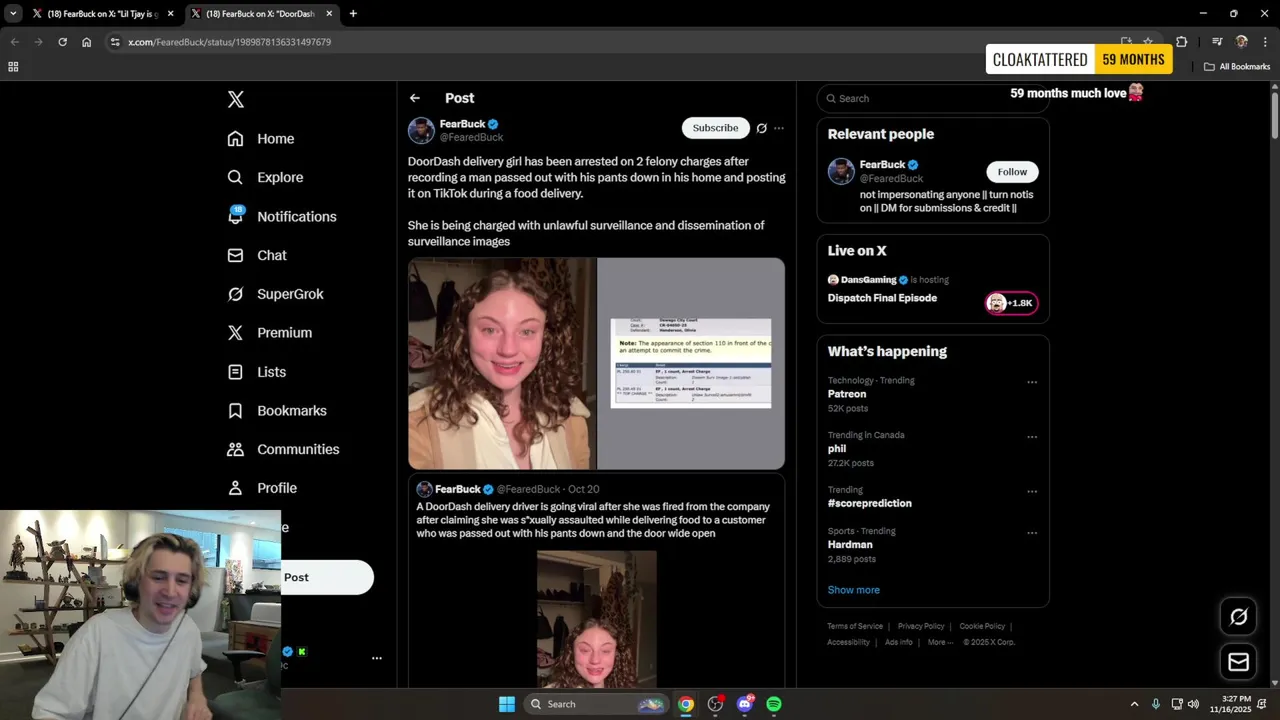Open Terms of Service link
Screen dimensions: 1280x720
click(855, 626)
